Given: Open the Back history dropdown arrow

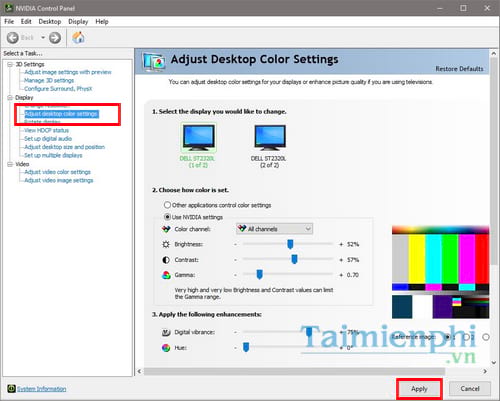Looking at the screenshot, I should point(43,37).
